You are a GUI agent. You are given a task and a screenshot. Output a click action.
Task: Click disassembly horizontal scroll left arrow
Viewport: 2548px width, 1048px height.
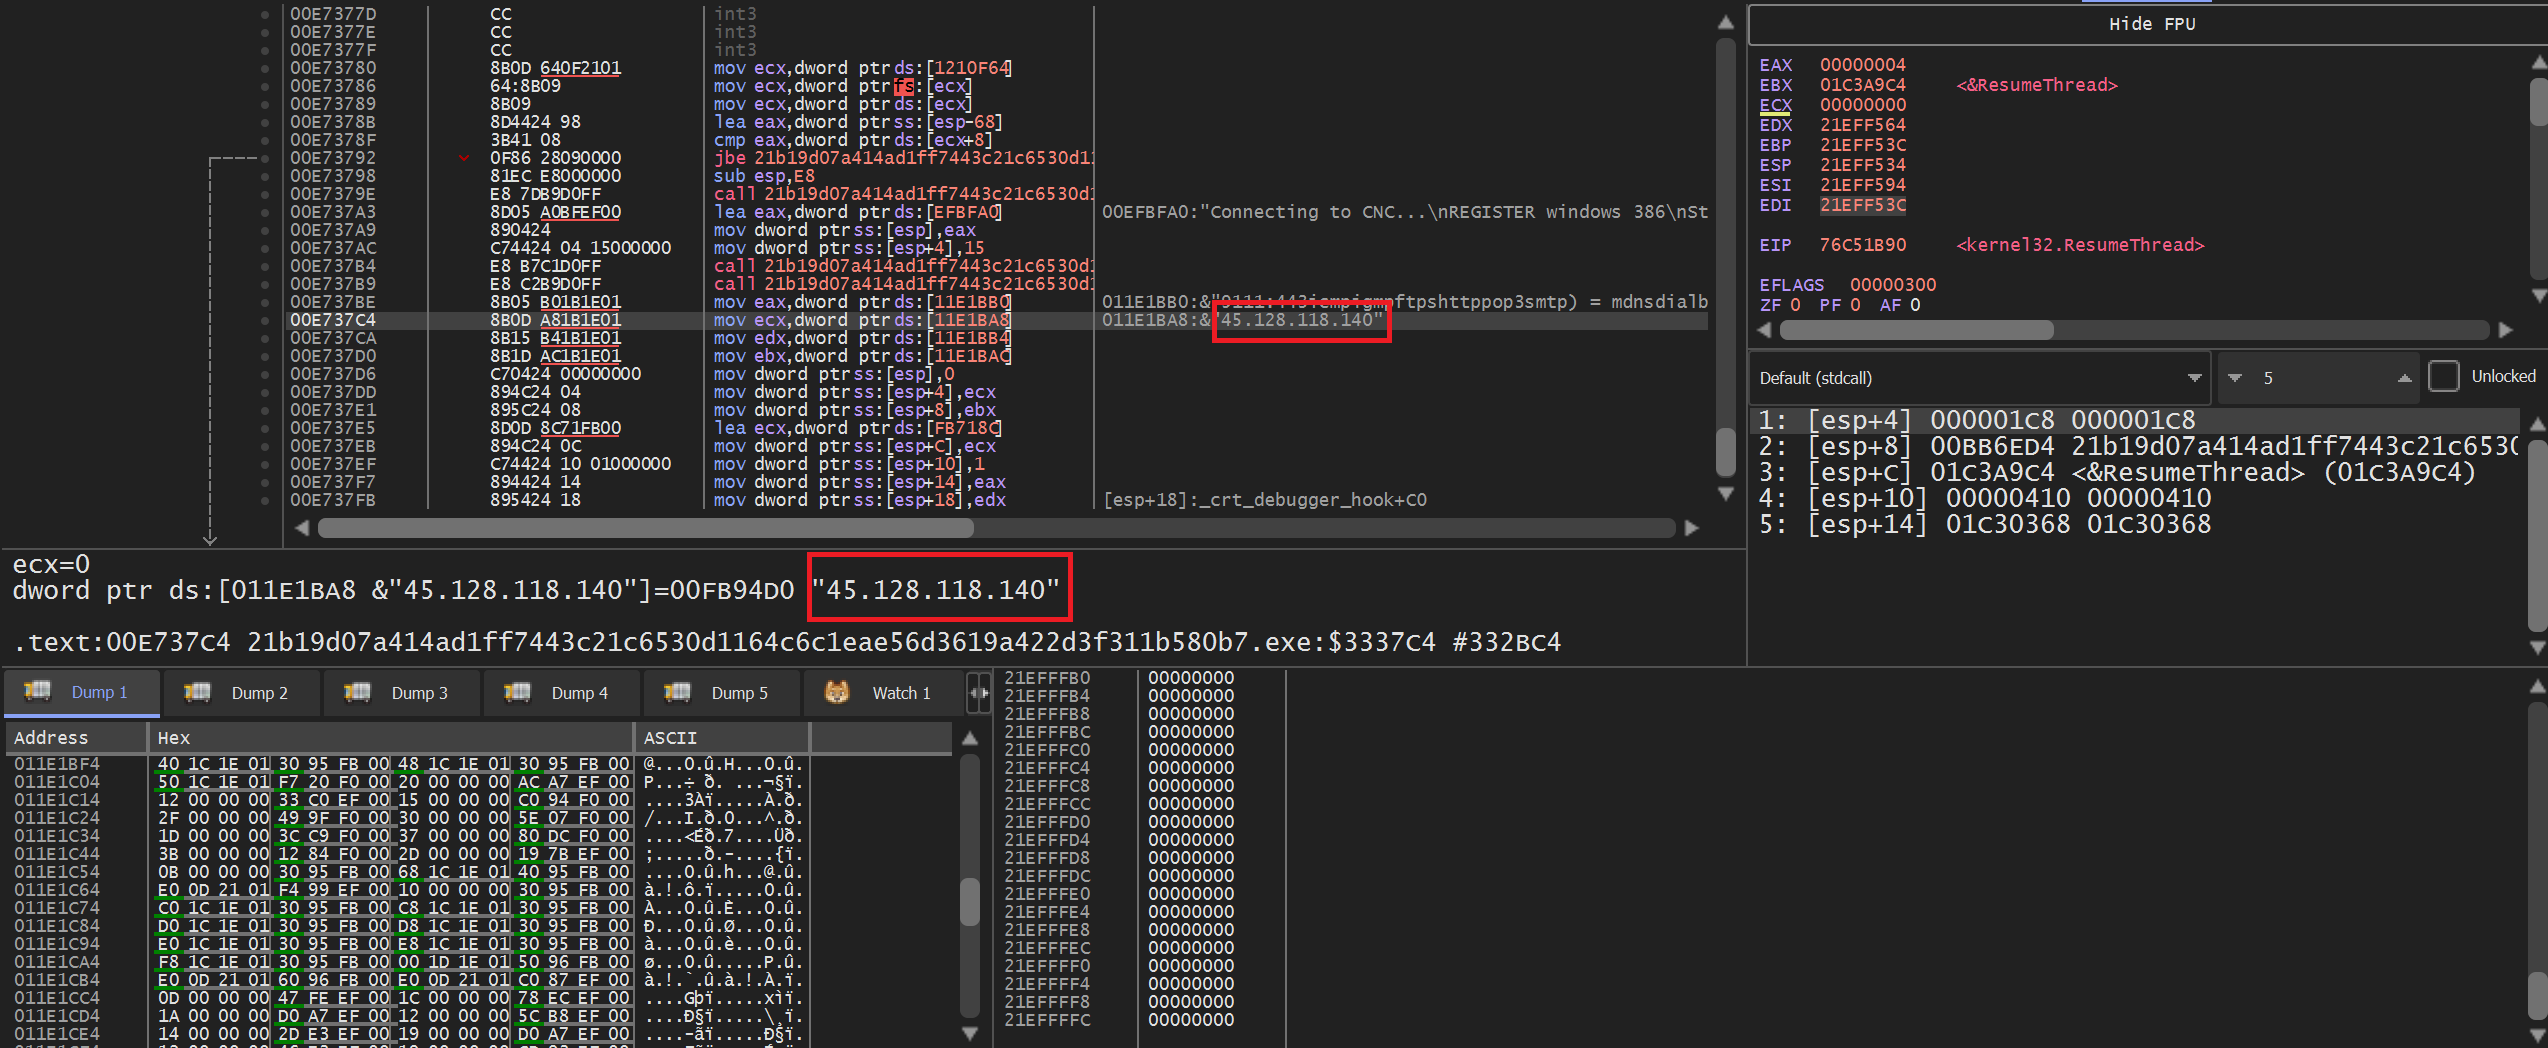tap(302, 528)
